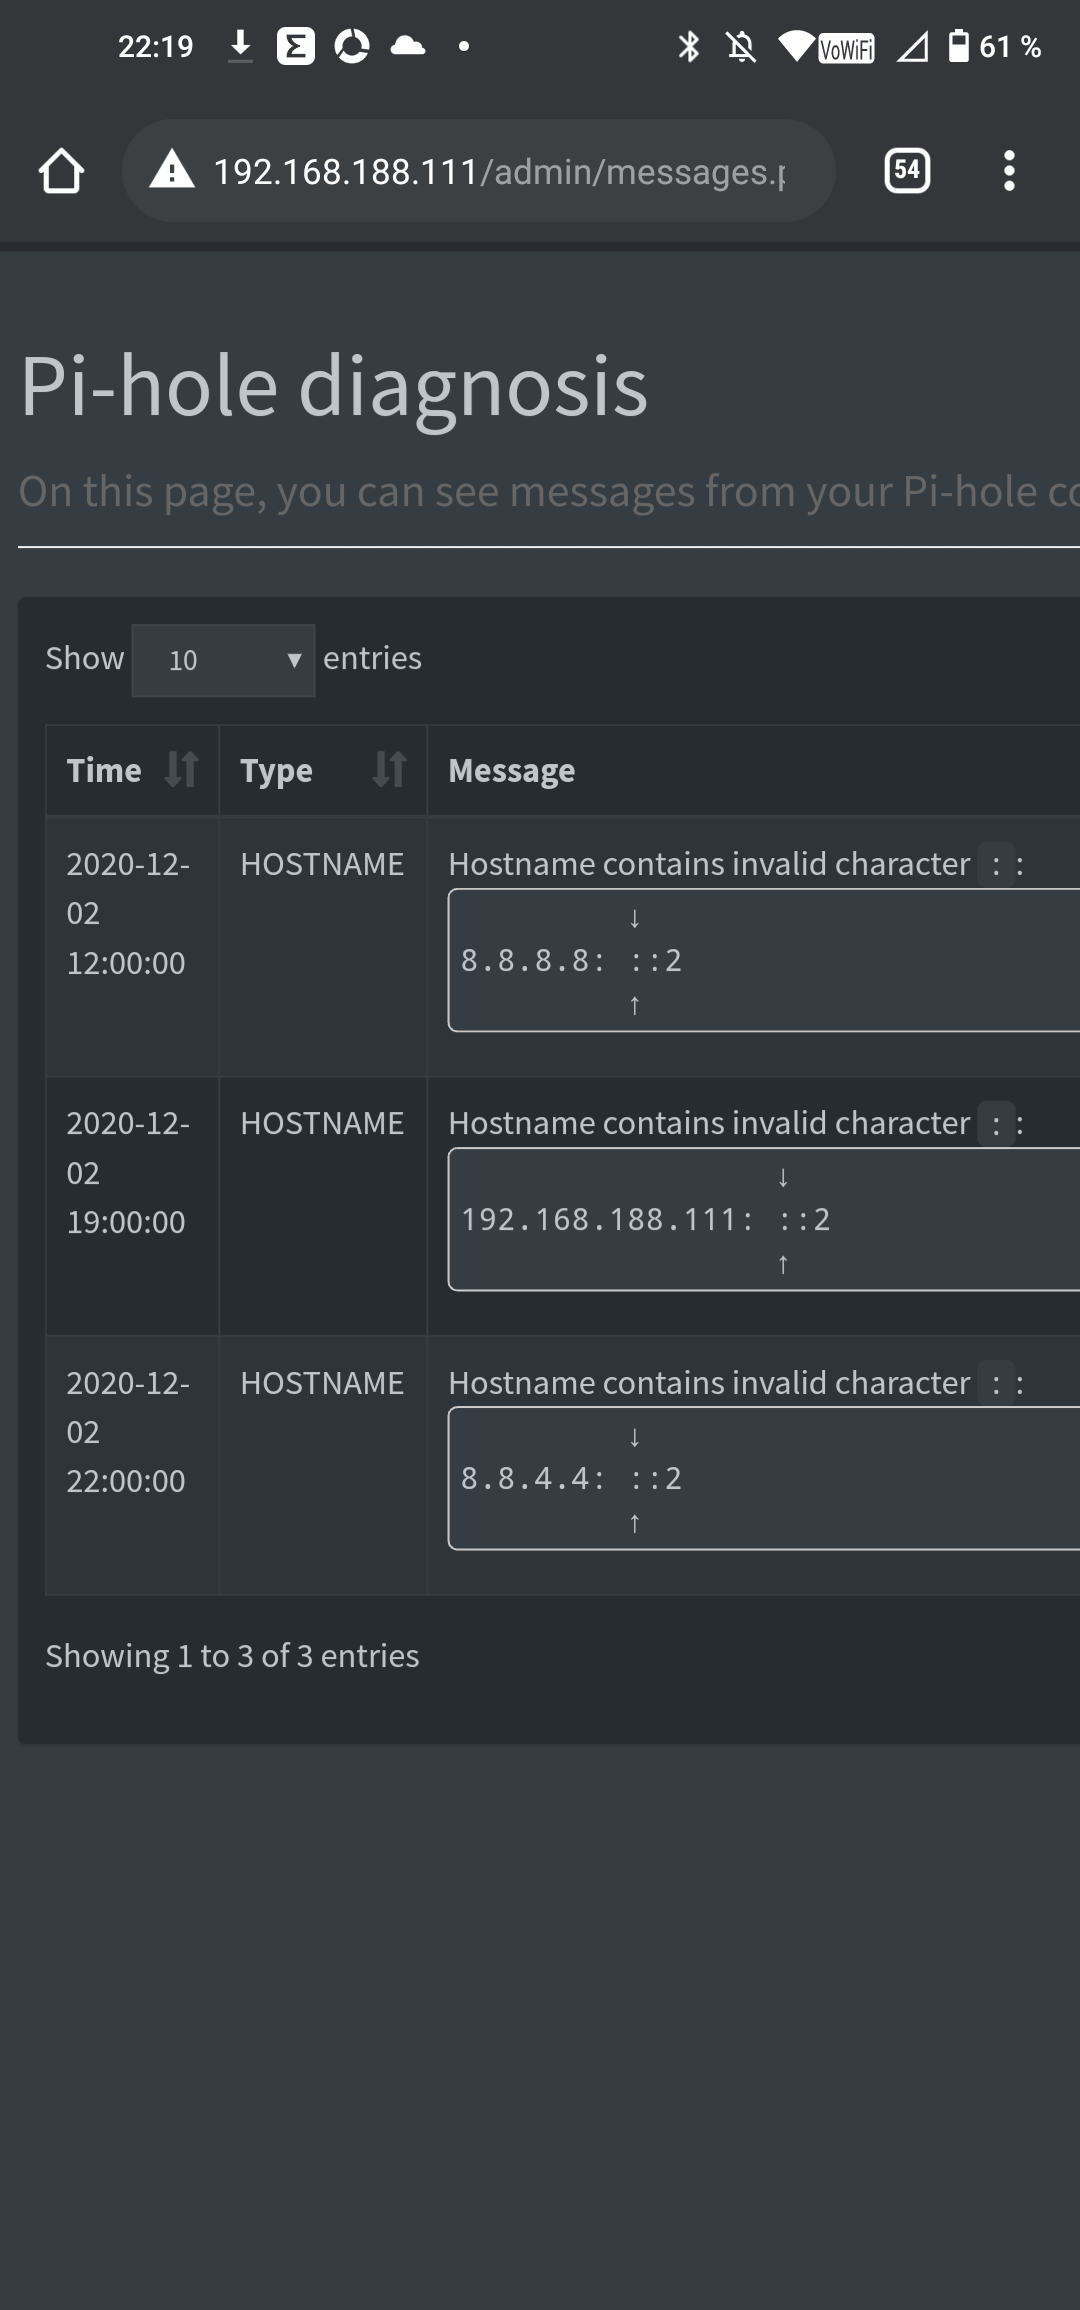The width and height of the screenshot is (1080, 2310).
Task: Select the 8.8.4.4 hostname message box
Action: [764, 1478]
